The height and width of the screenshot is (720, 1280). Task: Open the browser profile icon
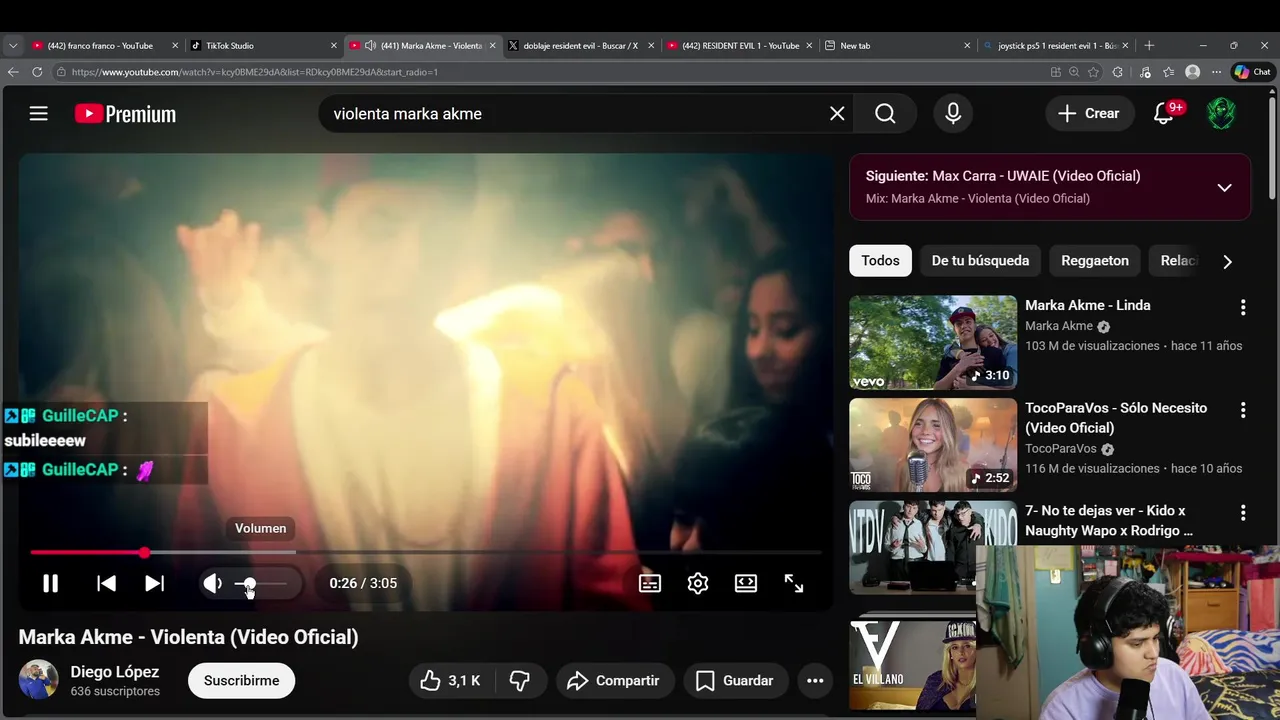1192,72
